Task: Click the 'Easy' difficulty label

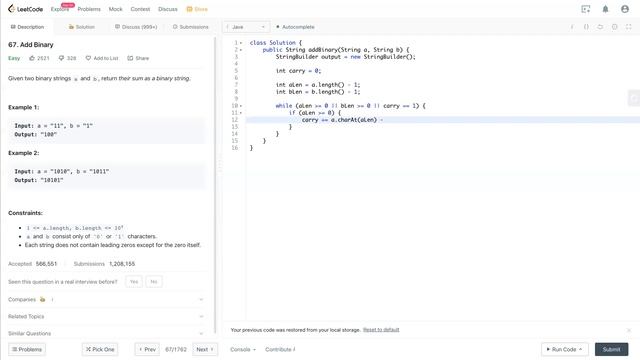Action: point(14,58)
